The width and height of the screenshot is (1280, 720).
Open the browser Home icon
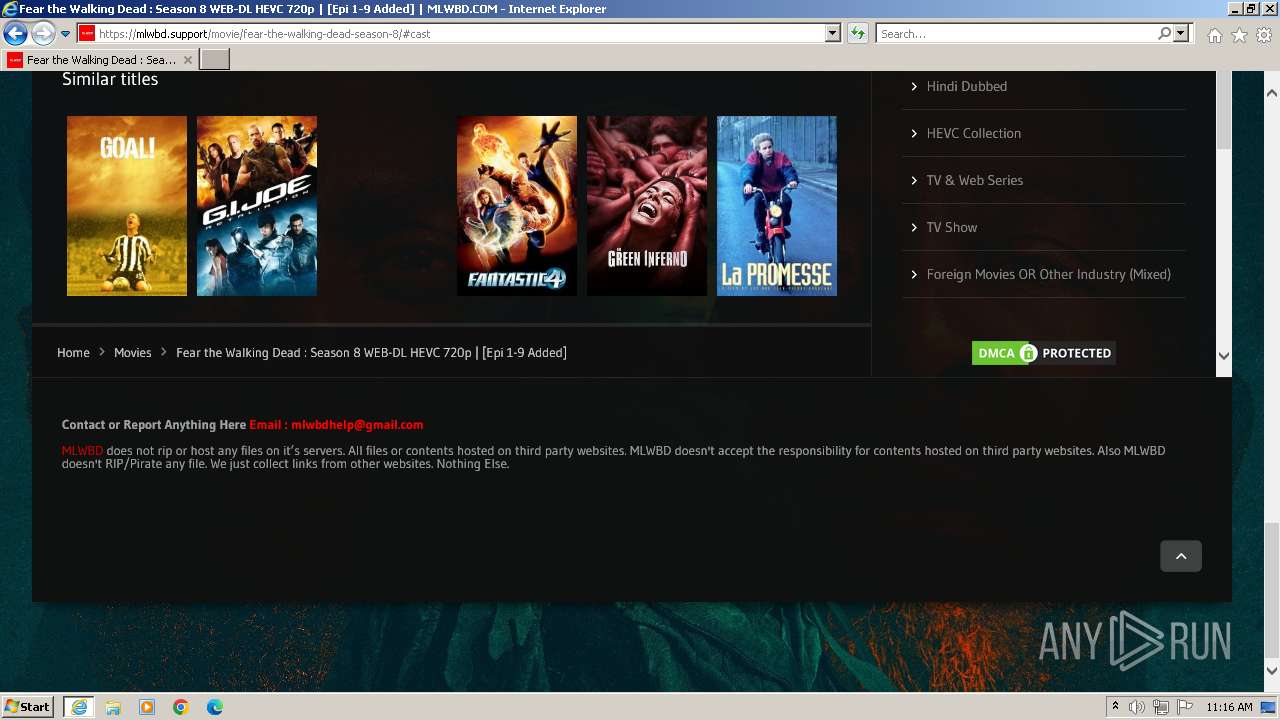[1214, 35]
